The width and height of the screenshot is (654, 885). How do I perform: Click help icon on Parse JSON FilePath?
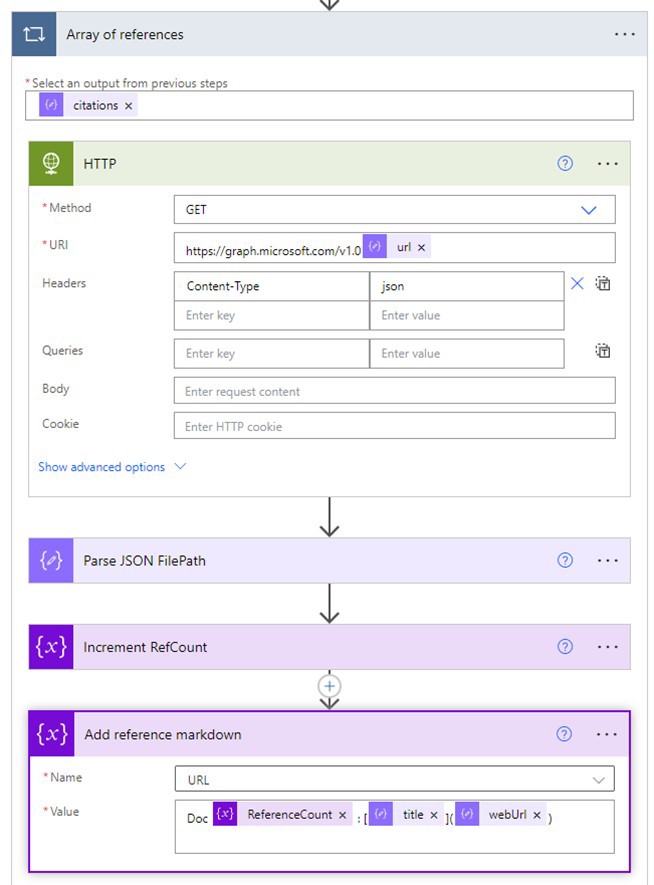pos(565,561)
